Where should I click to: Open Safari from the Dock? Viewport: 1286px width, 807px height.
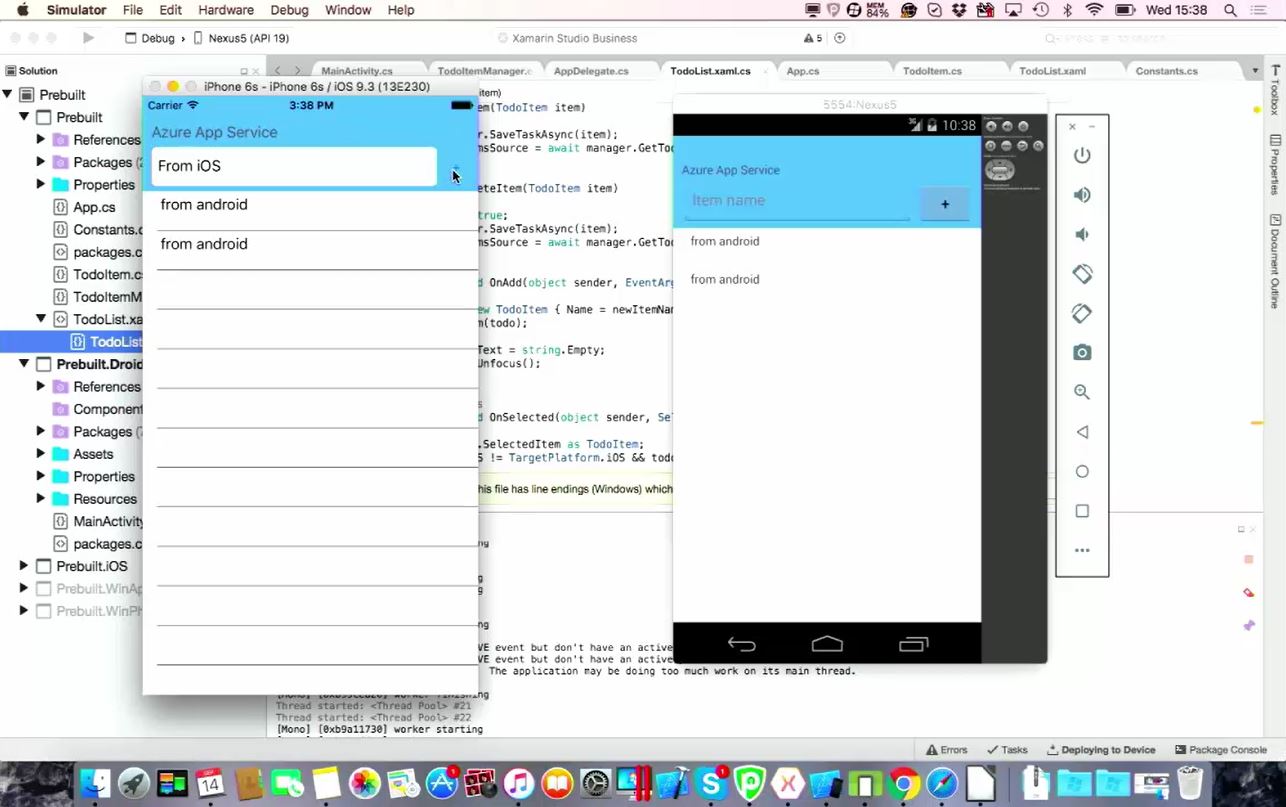(941, 783)
